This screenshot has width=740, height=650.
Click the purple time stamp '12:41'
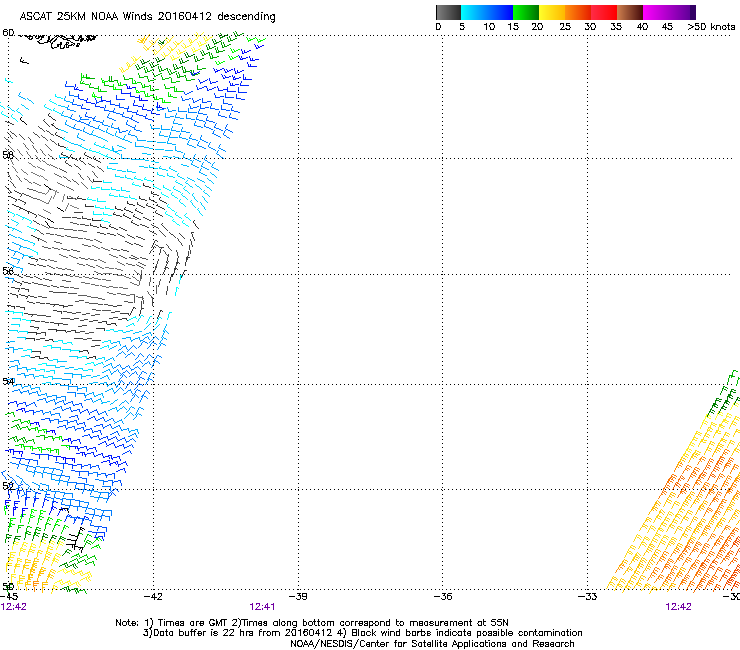tap(262, 607)
